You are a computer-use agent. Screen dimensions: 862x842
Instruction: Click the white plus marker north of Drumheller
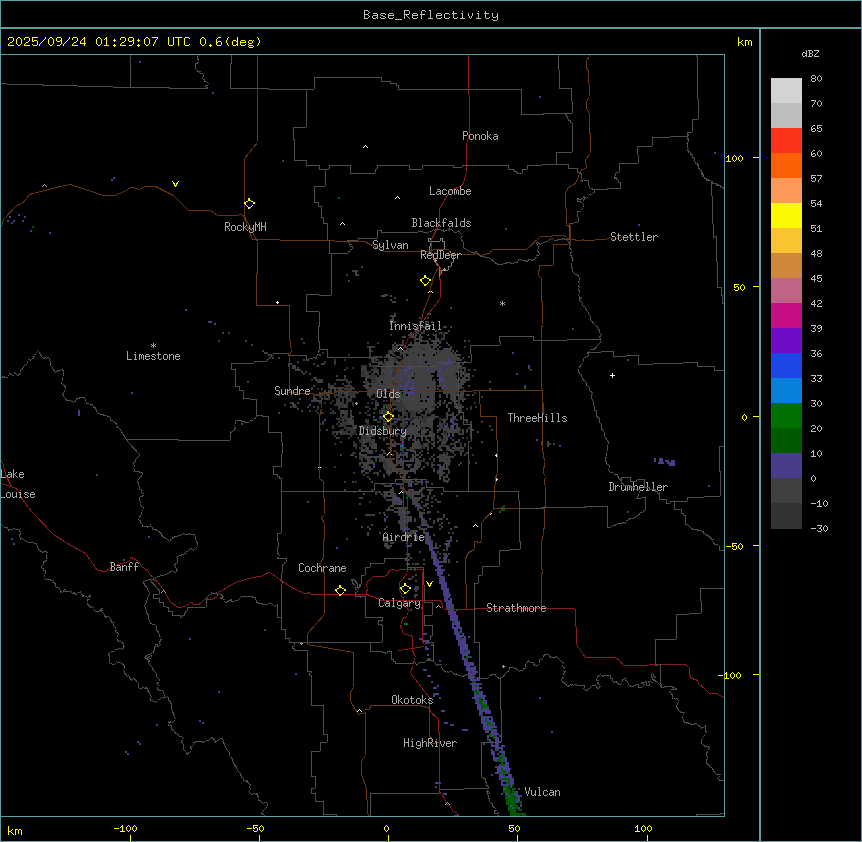pyautogui.click(x=613, y=375)
